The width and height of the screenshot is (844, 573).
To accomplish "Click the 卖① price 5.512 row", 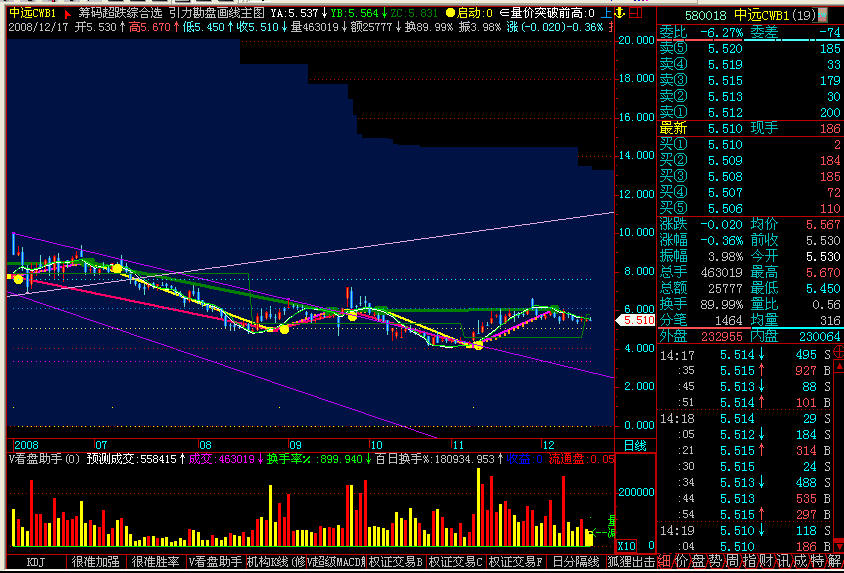I will pos(750,112).
